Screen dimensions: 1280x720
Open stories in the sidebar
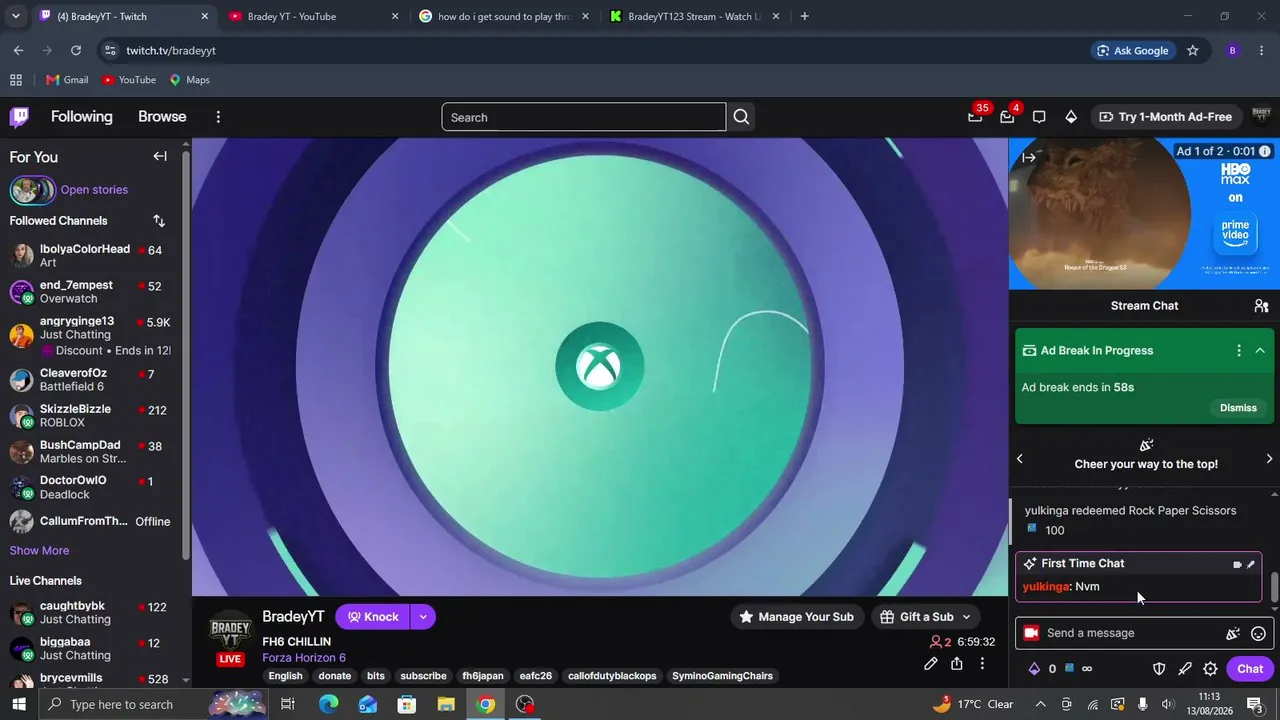coord(94,190)
